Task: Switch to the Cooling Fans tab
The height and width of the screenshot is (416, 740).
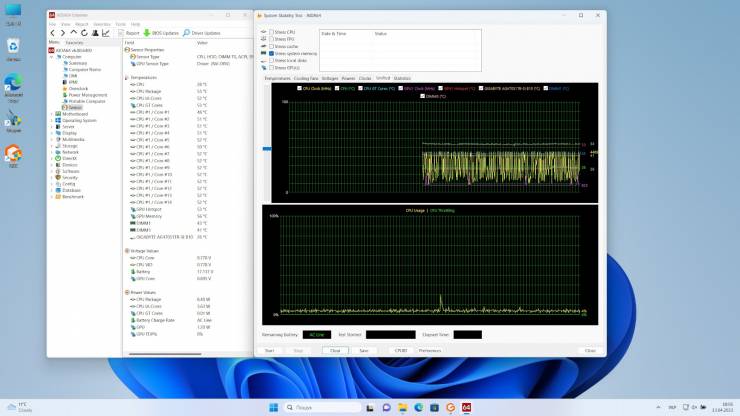Action: click(x=306, y=78)
